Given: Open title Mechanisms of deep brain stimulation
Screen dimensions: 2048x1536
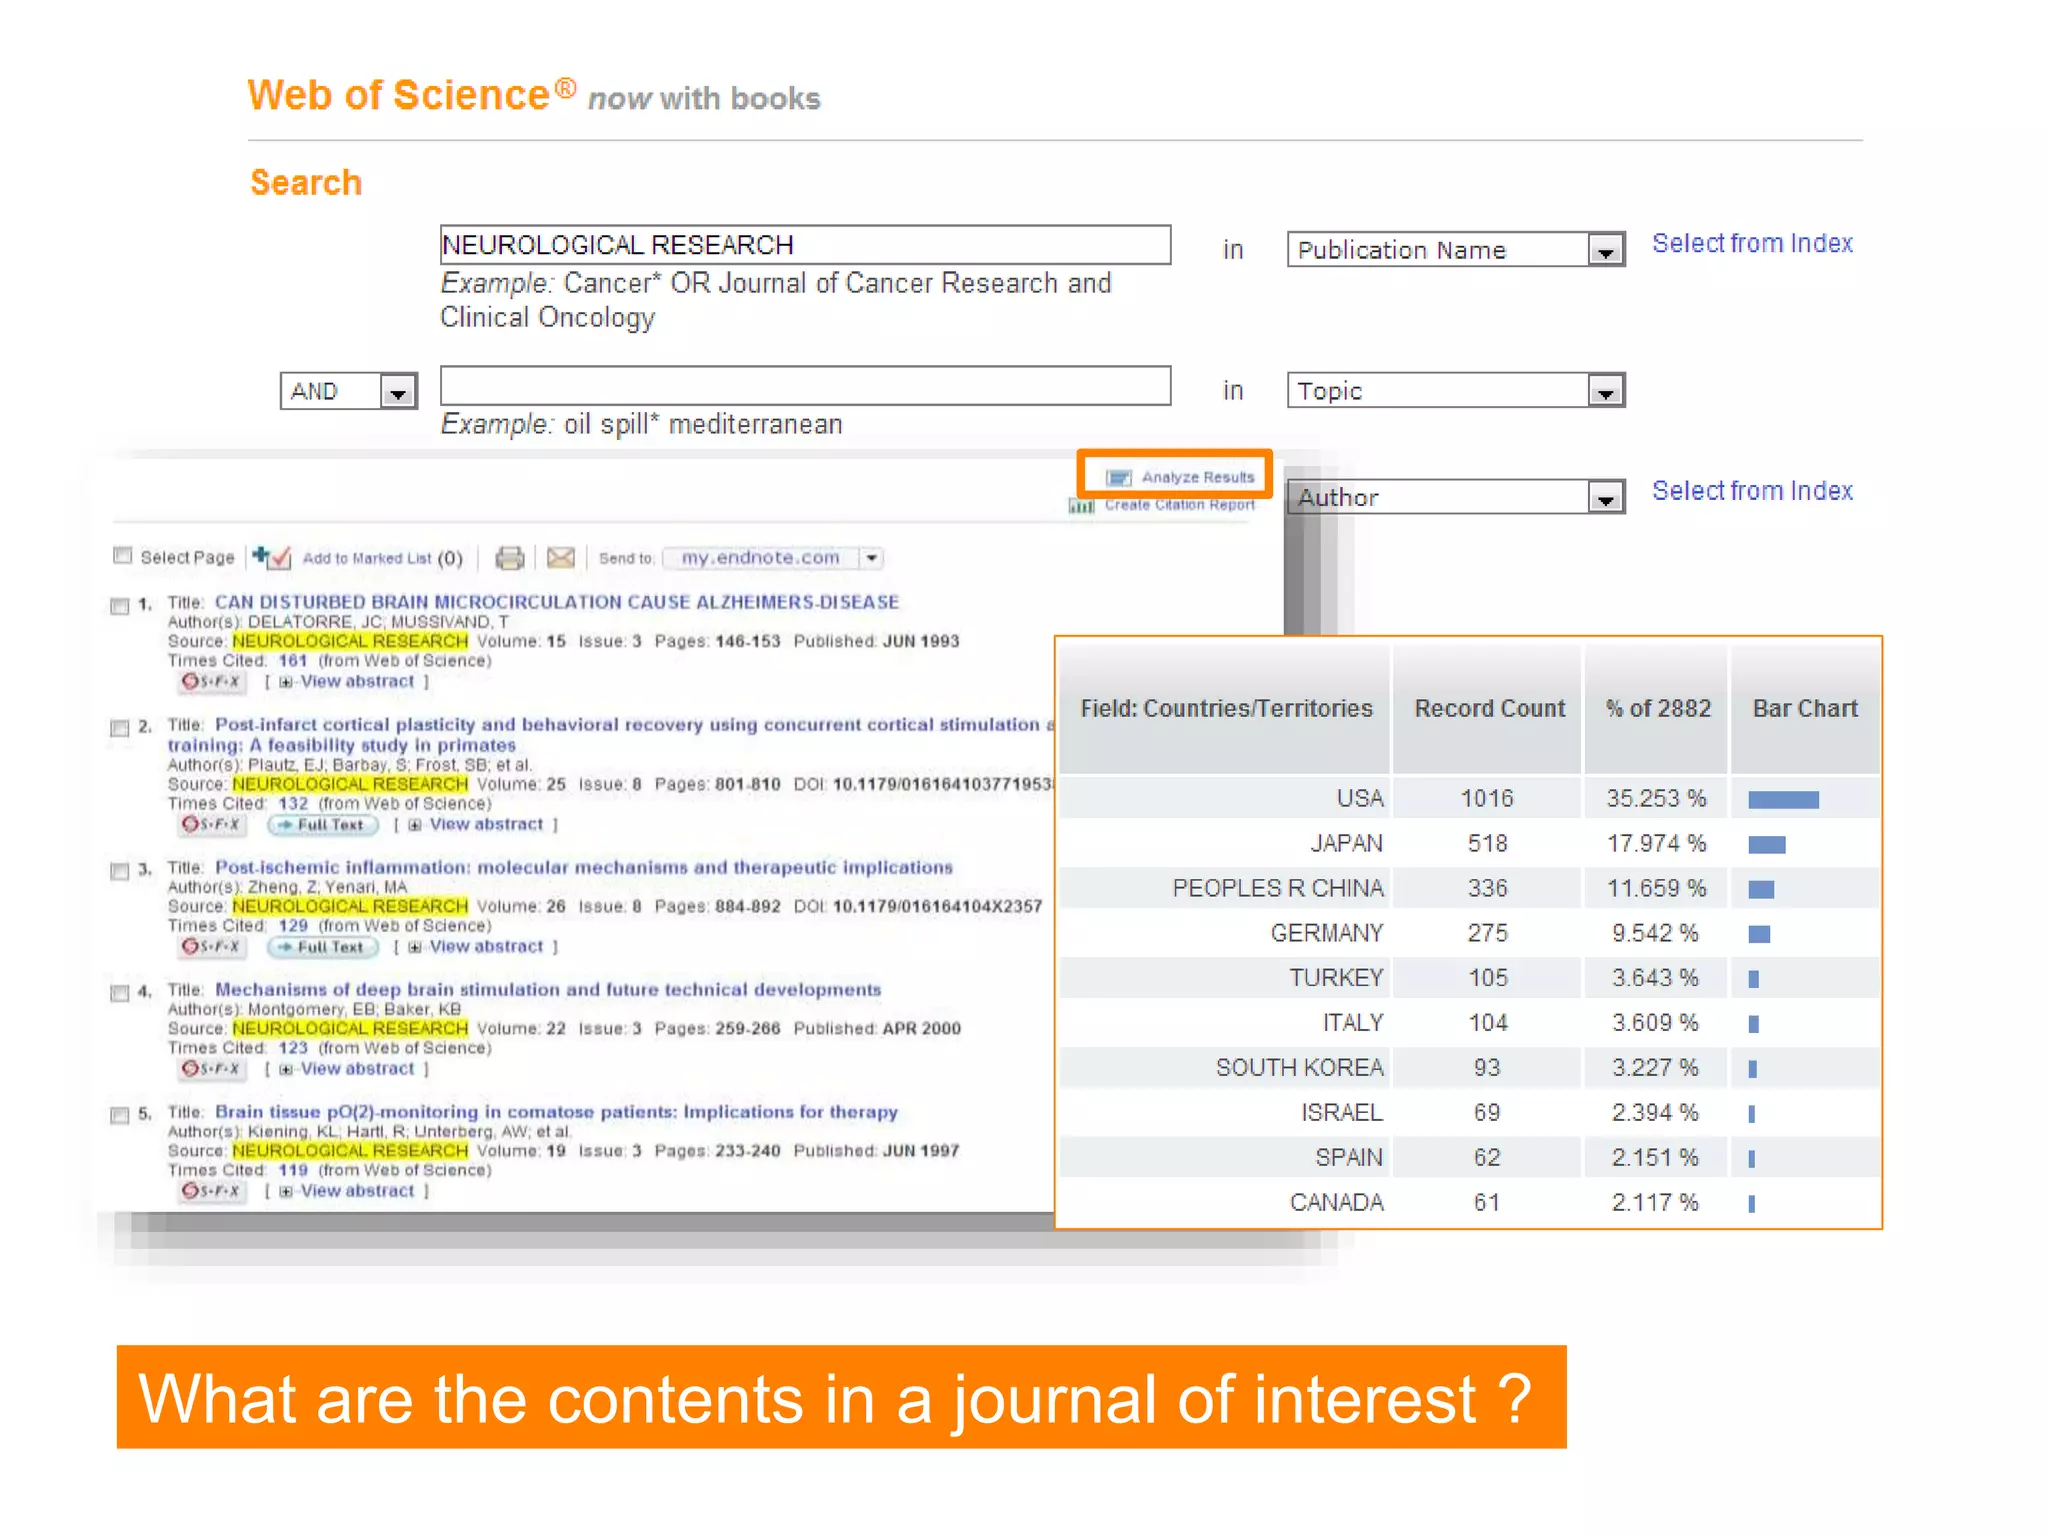Looking at the screenshot, I should 548,989.
